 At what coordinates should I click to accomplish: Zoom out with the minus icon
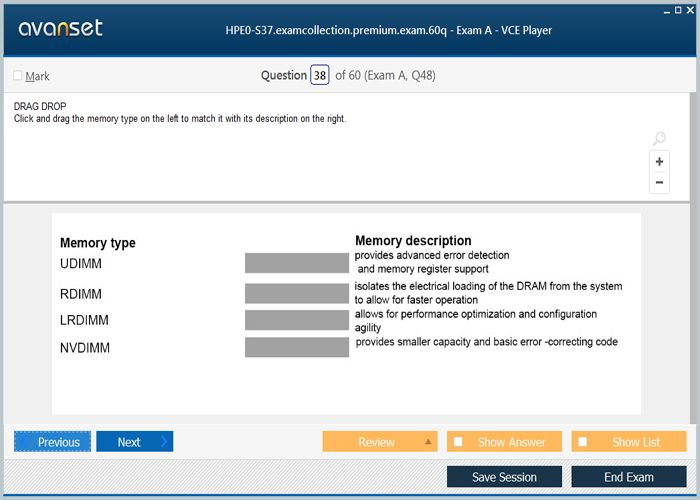point(659,182)
